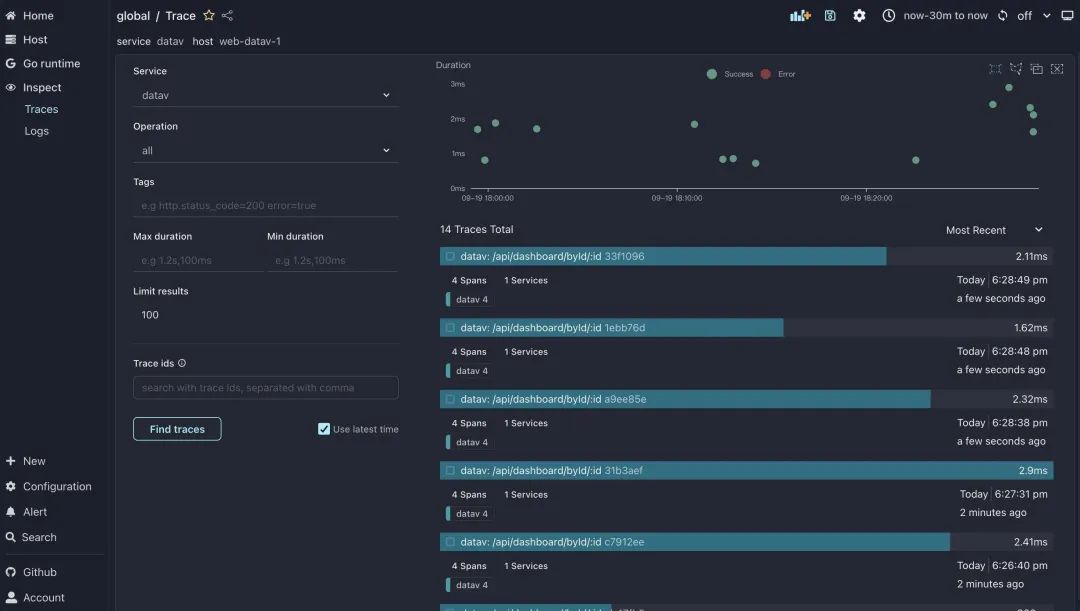Open the Most Recent sorting dropdown

click(x=987, y=229)
